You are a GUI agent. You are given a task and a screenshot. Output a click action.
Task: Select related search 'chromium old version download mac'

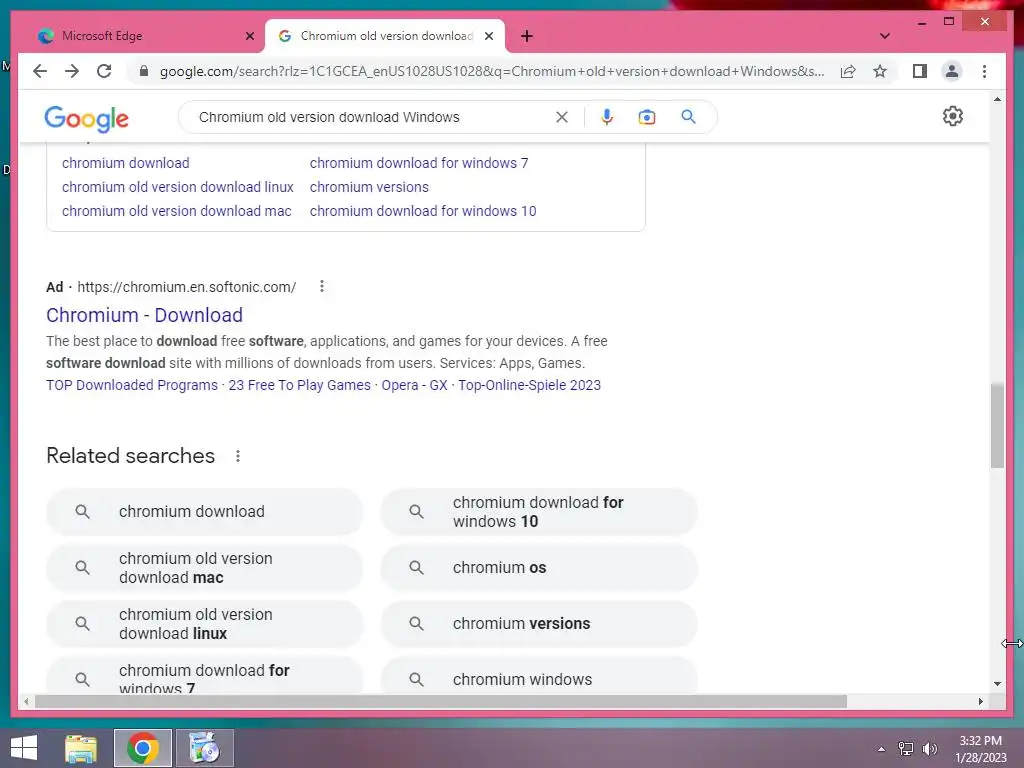[x=204, y=568]
